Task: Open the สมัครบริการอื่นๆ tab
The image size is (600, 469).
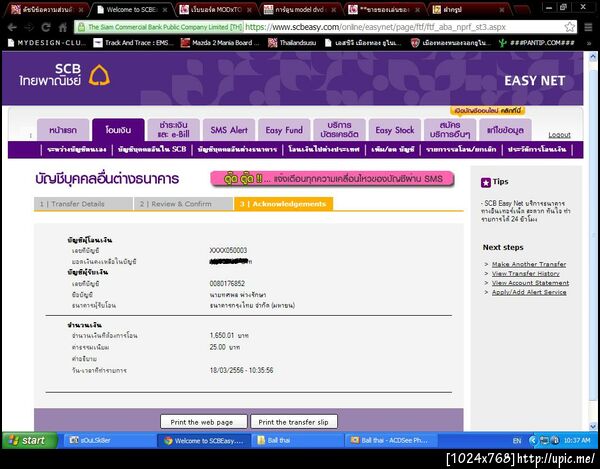Action: click(450, 130)
